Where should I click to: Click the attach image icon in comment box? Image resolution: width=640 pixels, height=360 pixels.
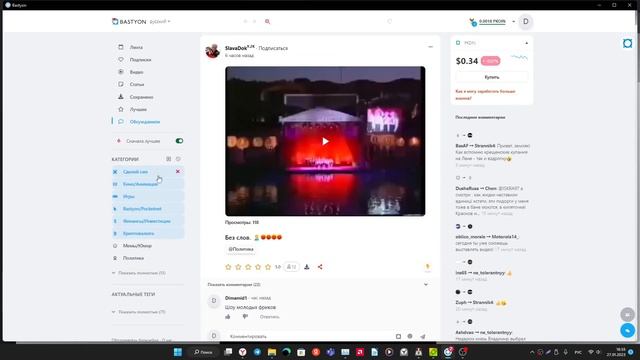(x=398, y=336)
